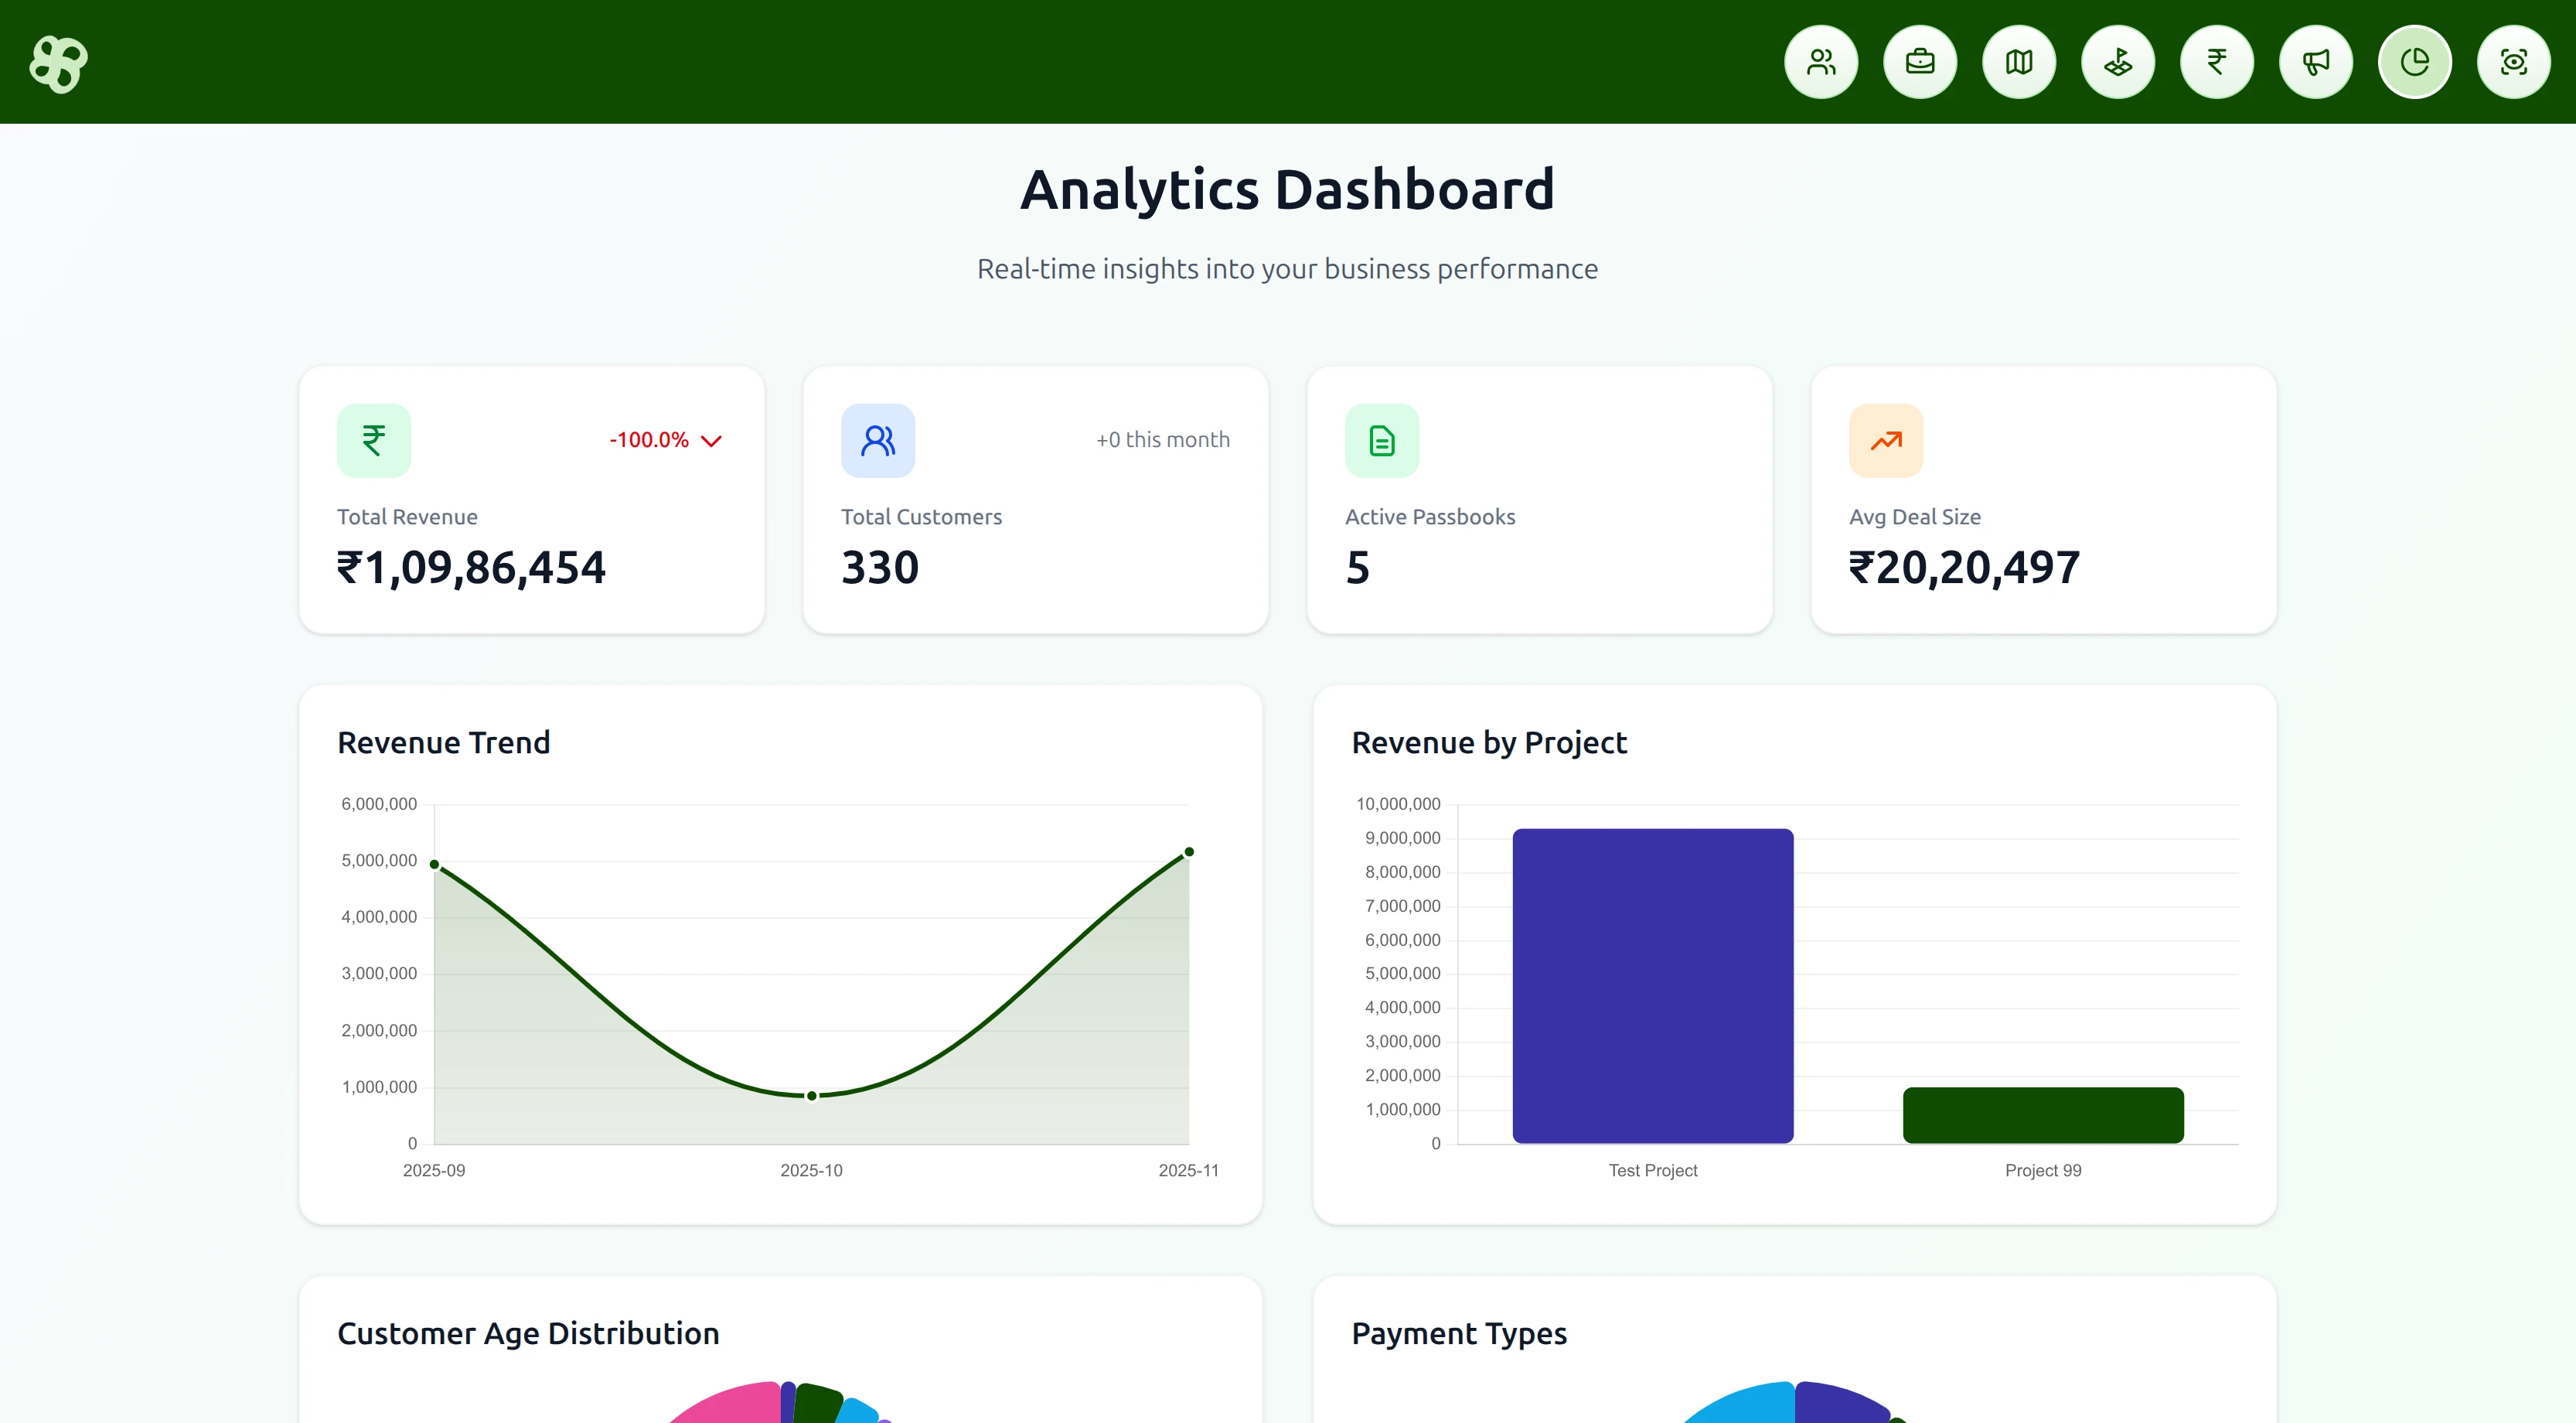The width and height of the screenshot is (2576, 1423).
Task: Click the rupee icon on the Total Revenue card
Action: [x=373, y=439]
